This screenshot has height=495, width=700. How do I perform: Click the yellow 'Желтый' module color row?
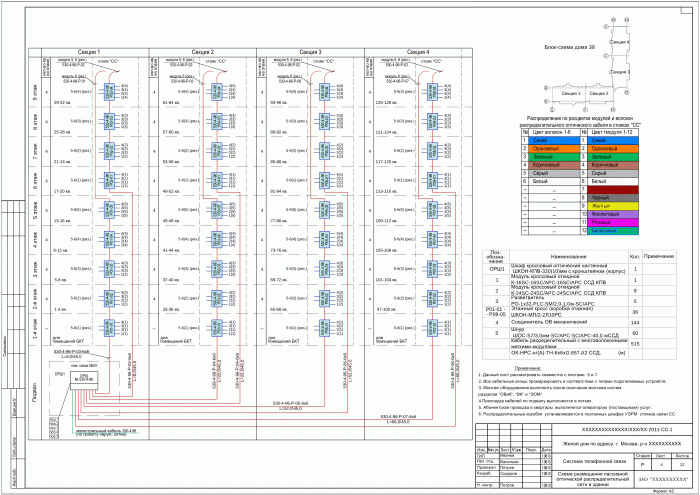(x=612, y=206)
